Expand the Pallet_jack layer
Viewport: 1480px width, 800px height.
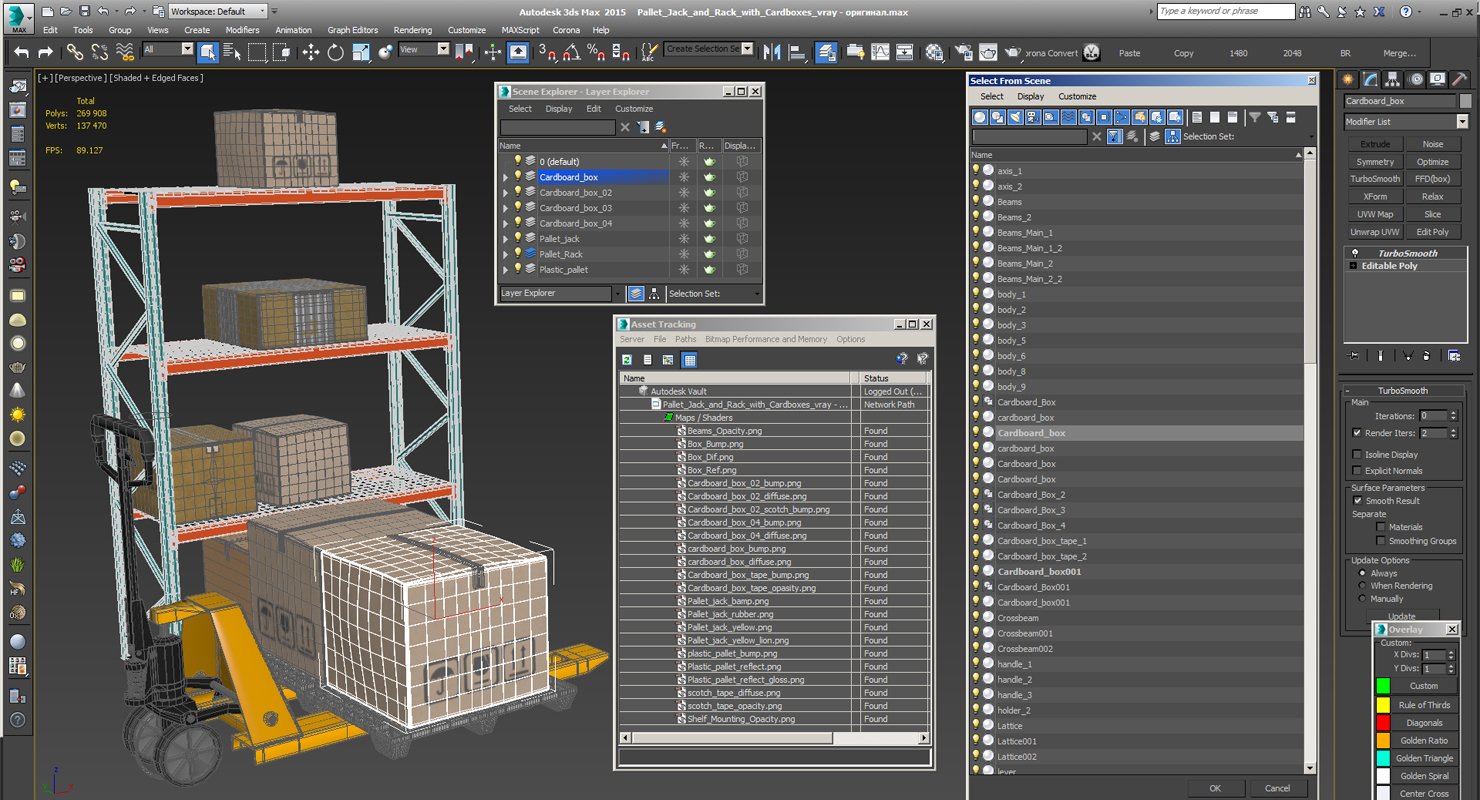(x=506, y=239)
